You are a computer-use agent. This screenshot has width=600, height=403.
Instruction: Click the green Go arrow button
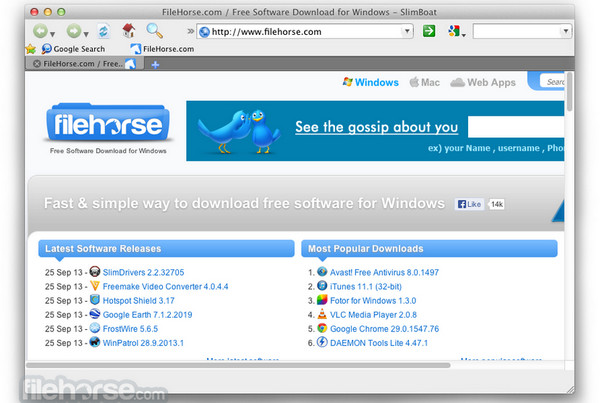429,31
